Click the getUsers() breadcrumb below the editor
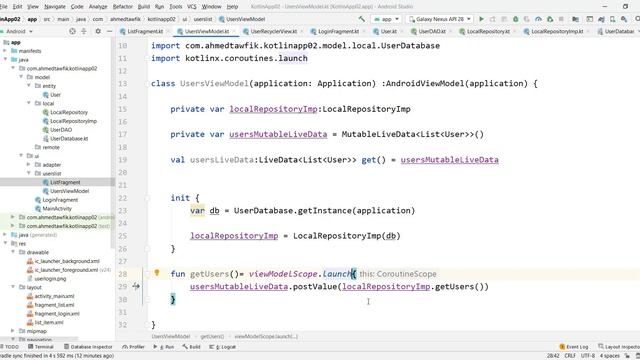 tap(212, 336)
